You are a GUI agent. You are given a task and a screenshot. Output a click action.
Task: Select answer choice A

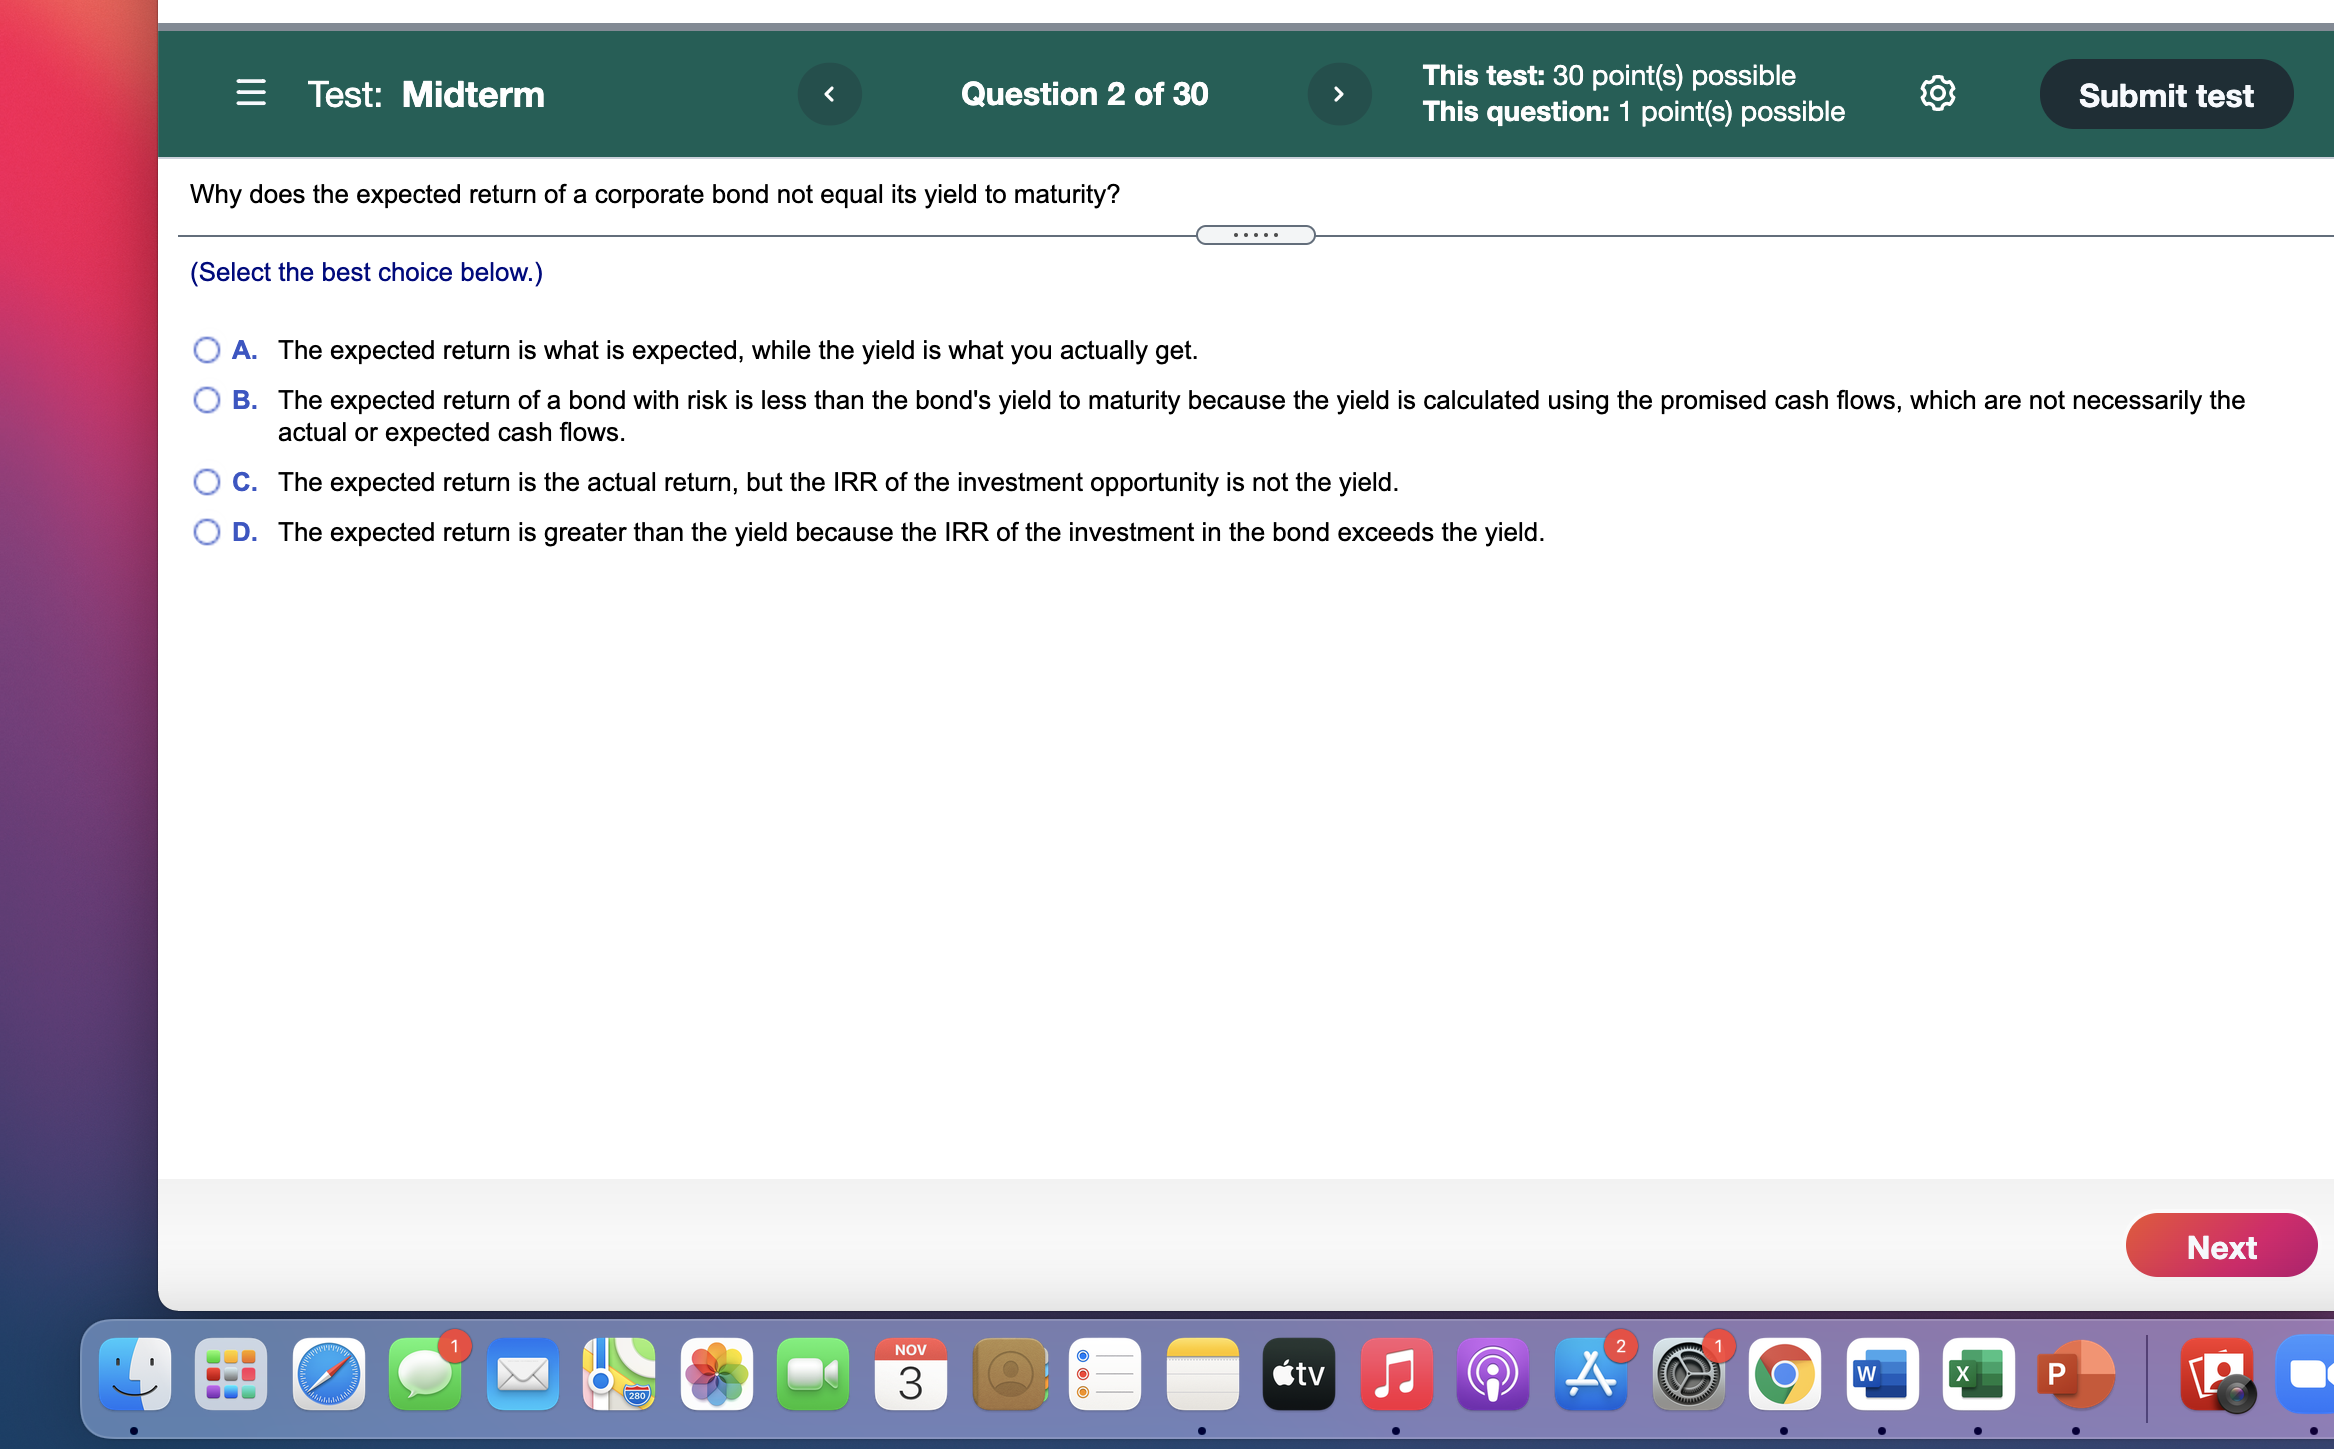pyautogui.click(x=207, y=350)
